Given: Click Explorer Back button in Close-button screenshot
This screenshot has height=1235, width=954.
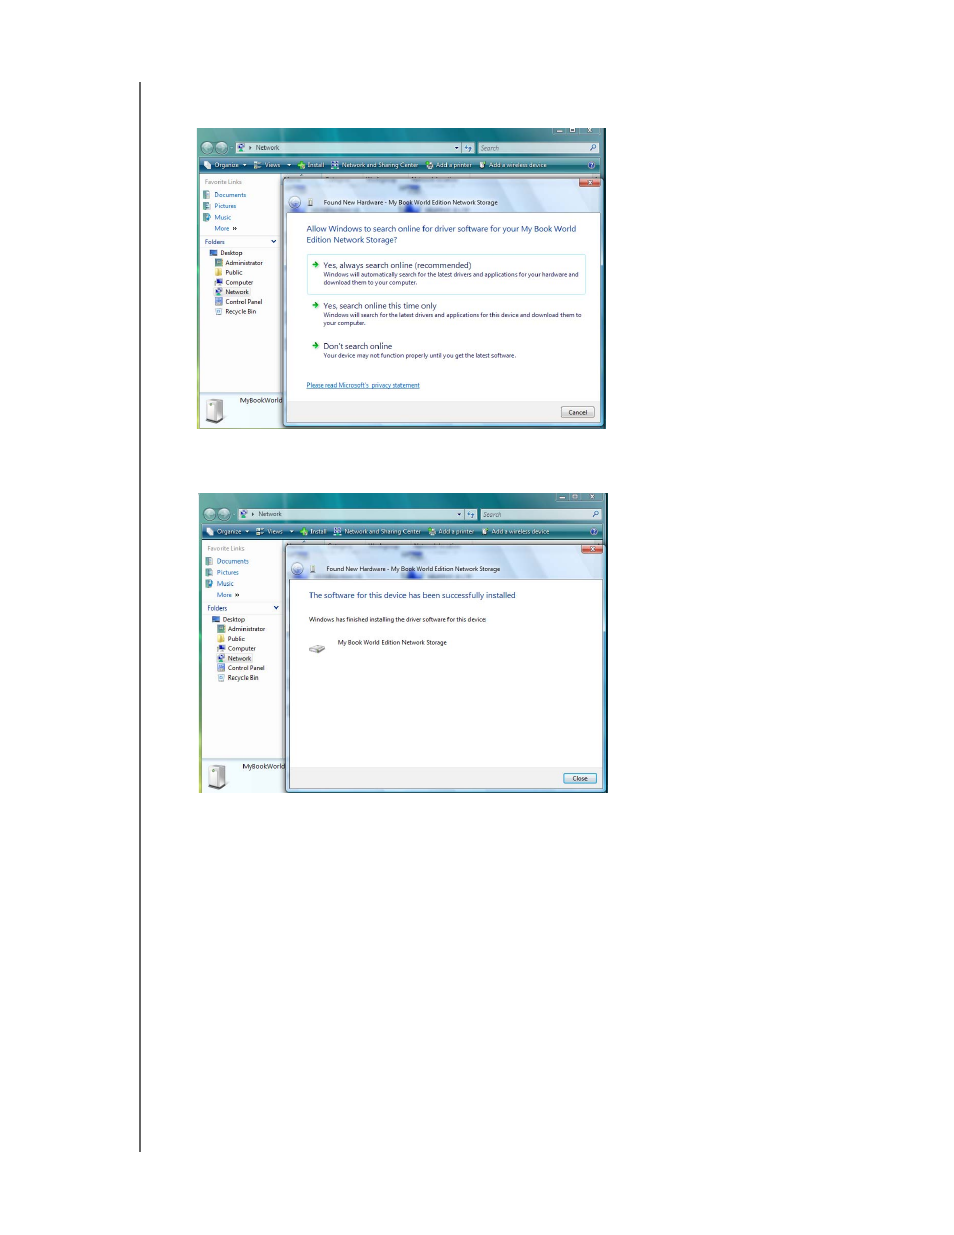Looking at the screenshot, I should point(210,514).
